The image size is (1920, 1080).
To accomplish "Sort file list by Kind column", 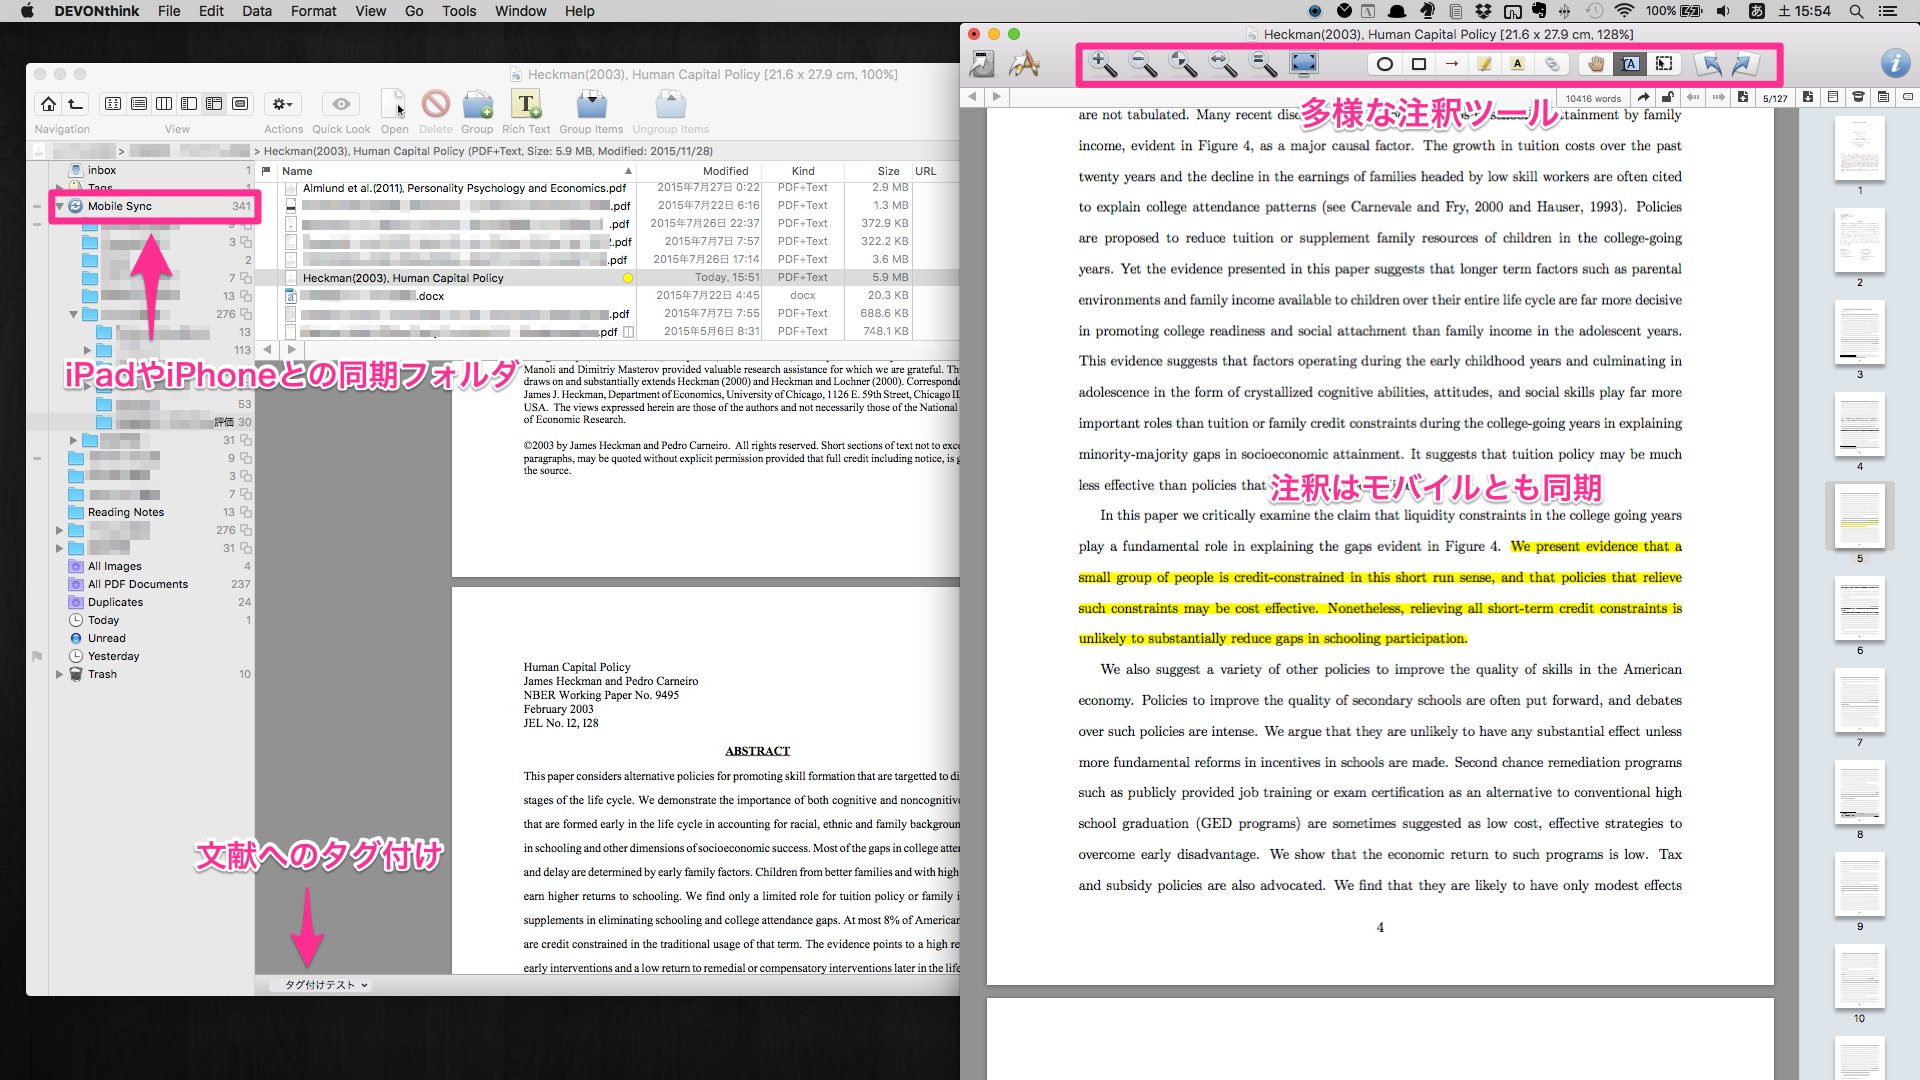I will coord(803,171).
